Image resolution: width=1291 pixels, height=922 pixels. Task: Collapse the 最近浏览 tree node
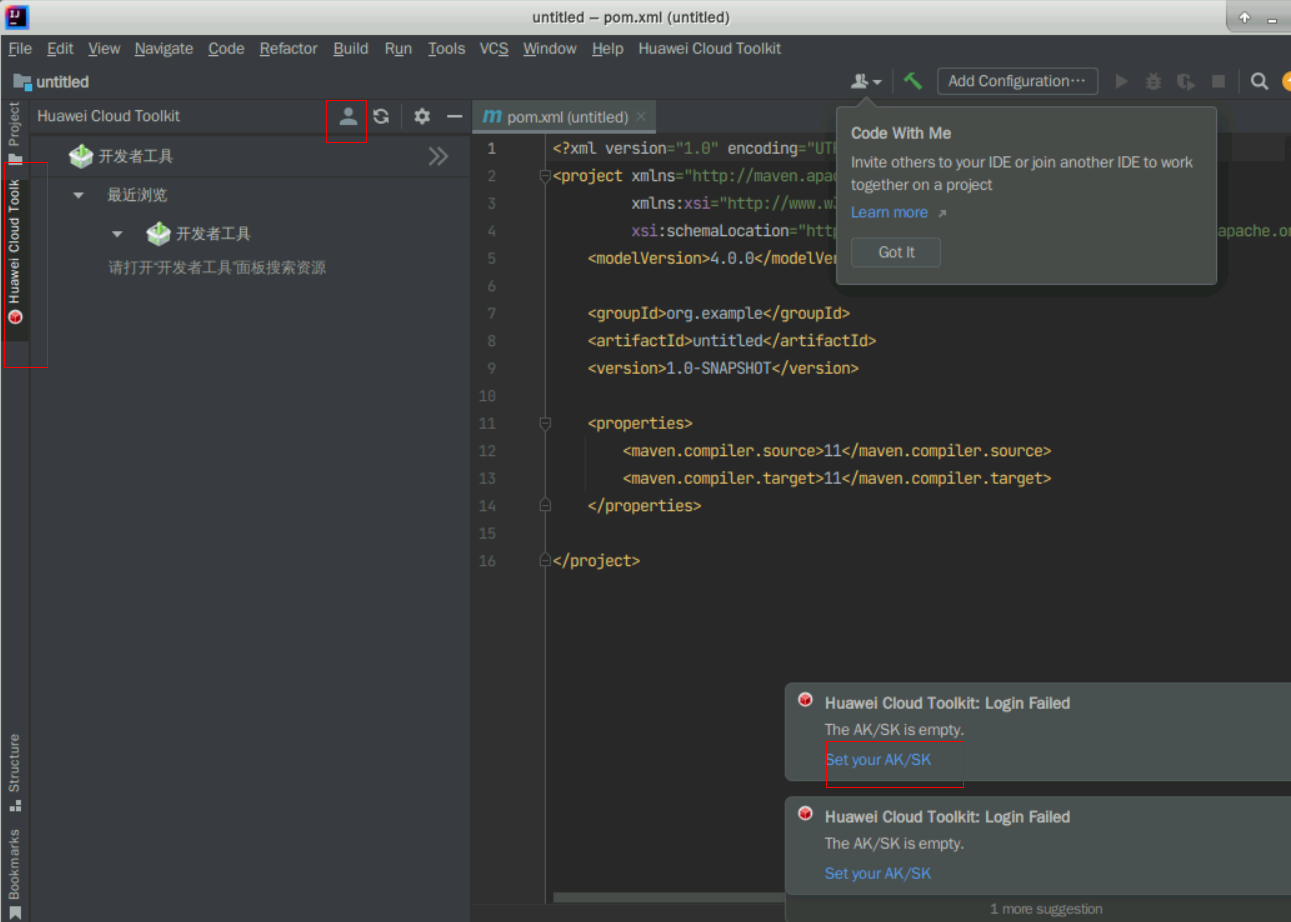(x=79, y=195)
